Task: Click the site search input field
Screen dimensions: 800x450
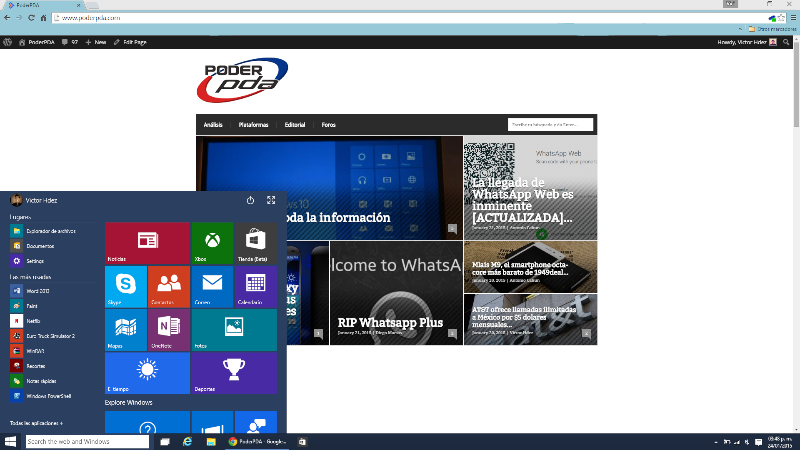Action: [x=551, y=124]
